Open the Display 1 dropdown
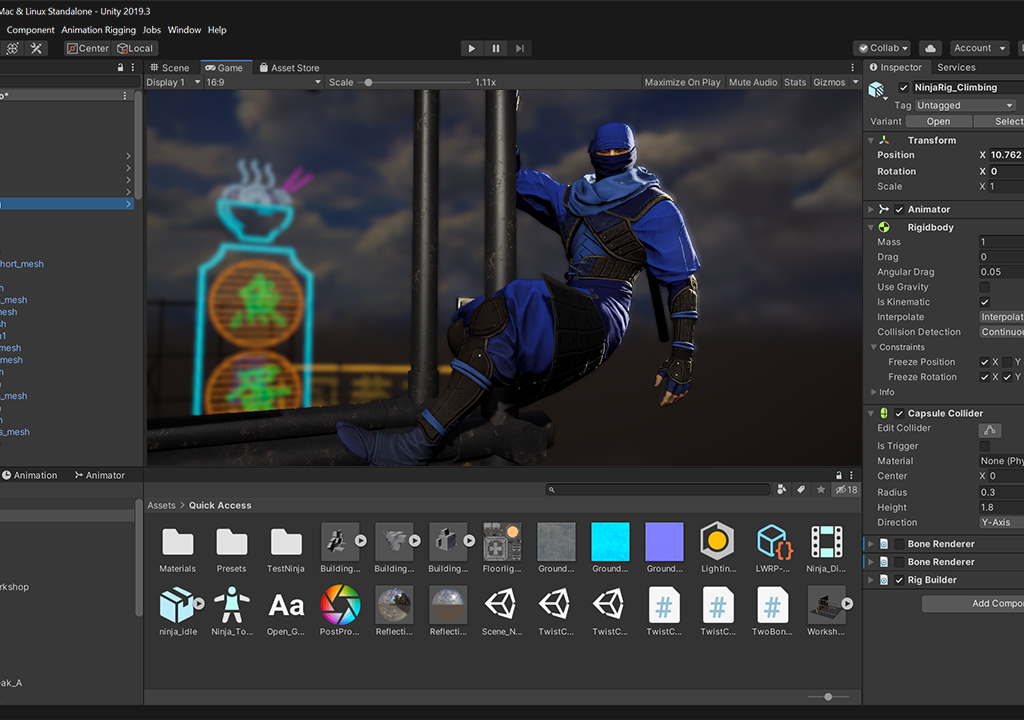This screenshot has height=720, width=1024. pyautogui.click(x=174, y=82)
